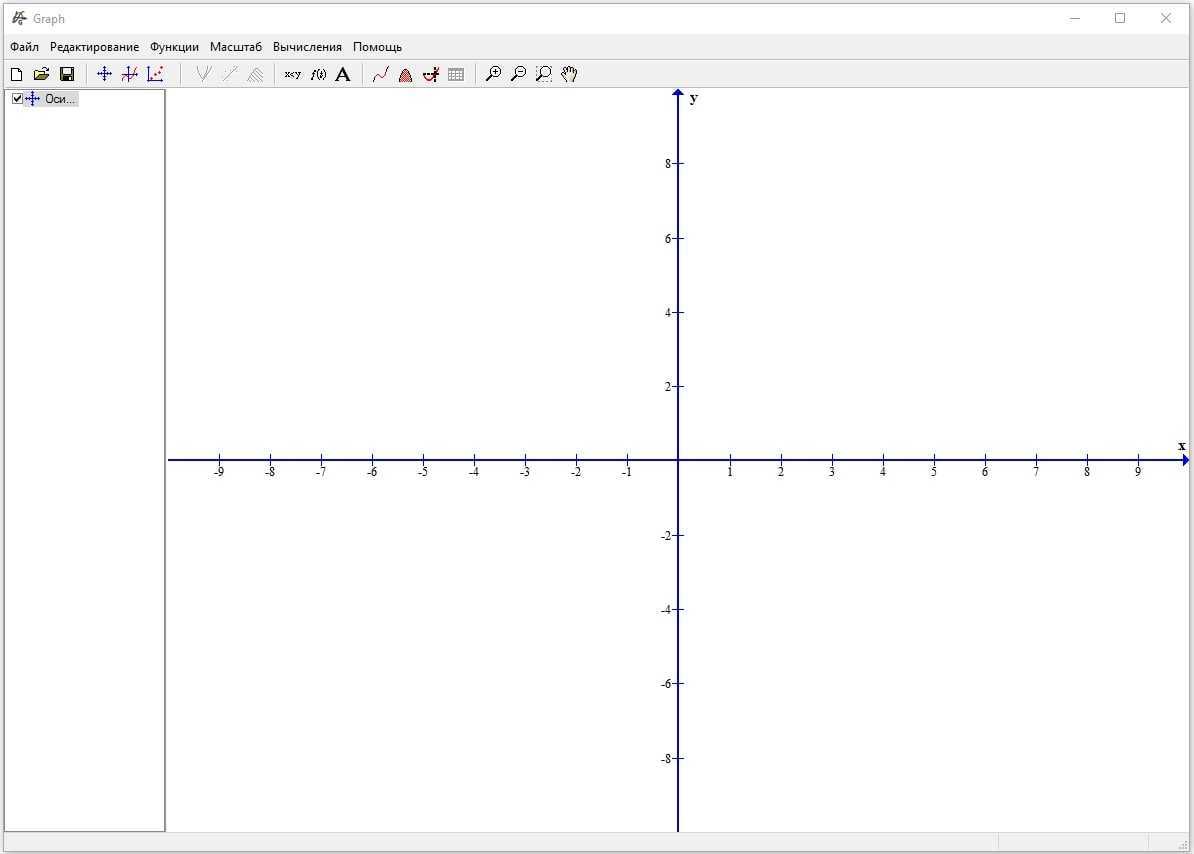Uncheck the Оси visibility checkbox
Image resolution: width=1194 pixels, height=854 pixels.
[17, 99]
